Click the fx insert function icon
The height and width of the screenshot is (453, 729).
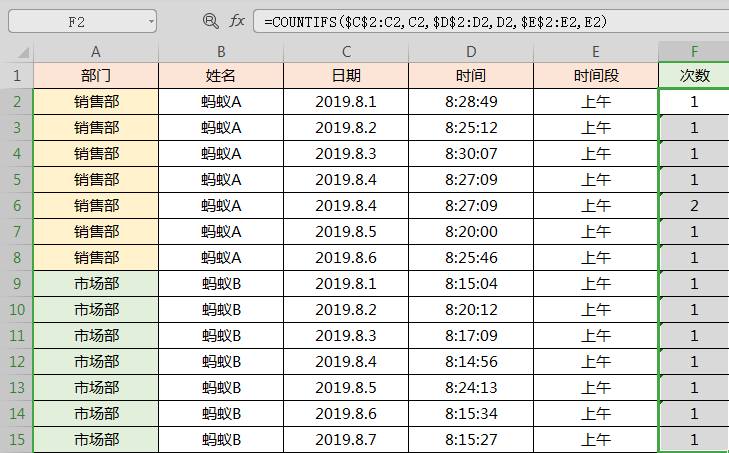(x=237, y=21)
